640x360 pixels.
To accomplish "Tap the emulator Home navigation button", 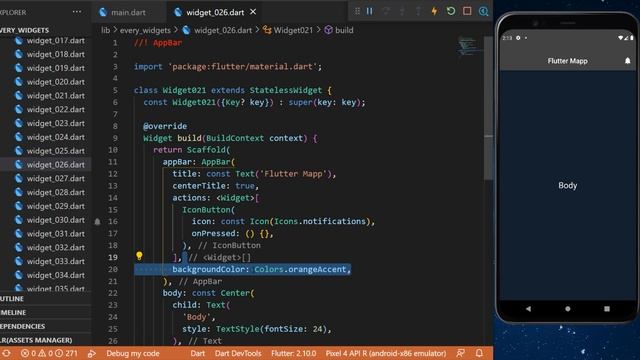I will 567,309.
